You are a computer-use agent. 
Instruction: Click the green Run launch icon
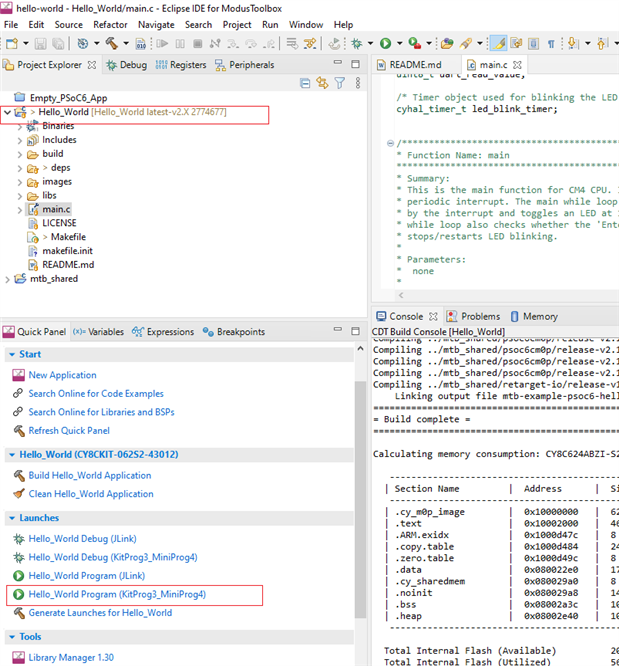click(385, 43)
